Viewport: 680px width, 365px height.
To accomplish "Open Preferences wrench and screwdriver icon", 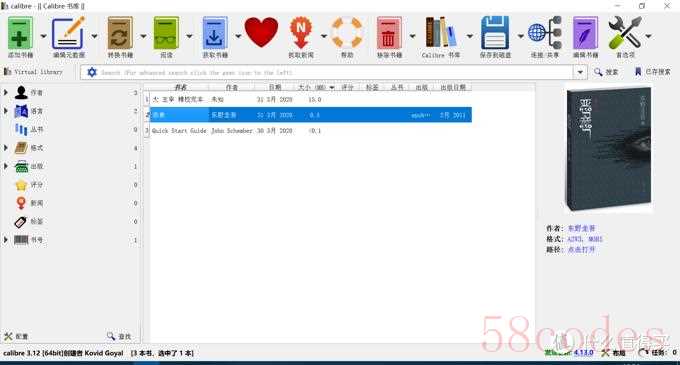I will click(624, 33).
